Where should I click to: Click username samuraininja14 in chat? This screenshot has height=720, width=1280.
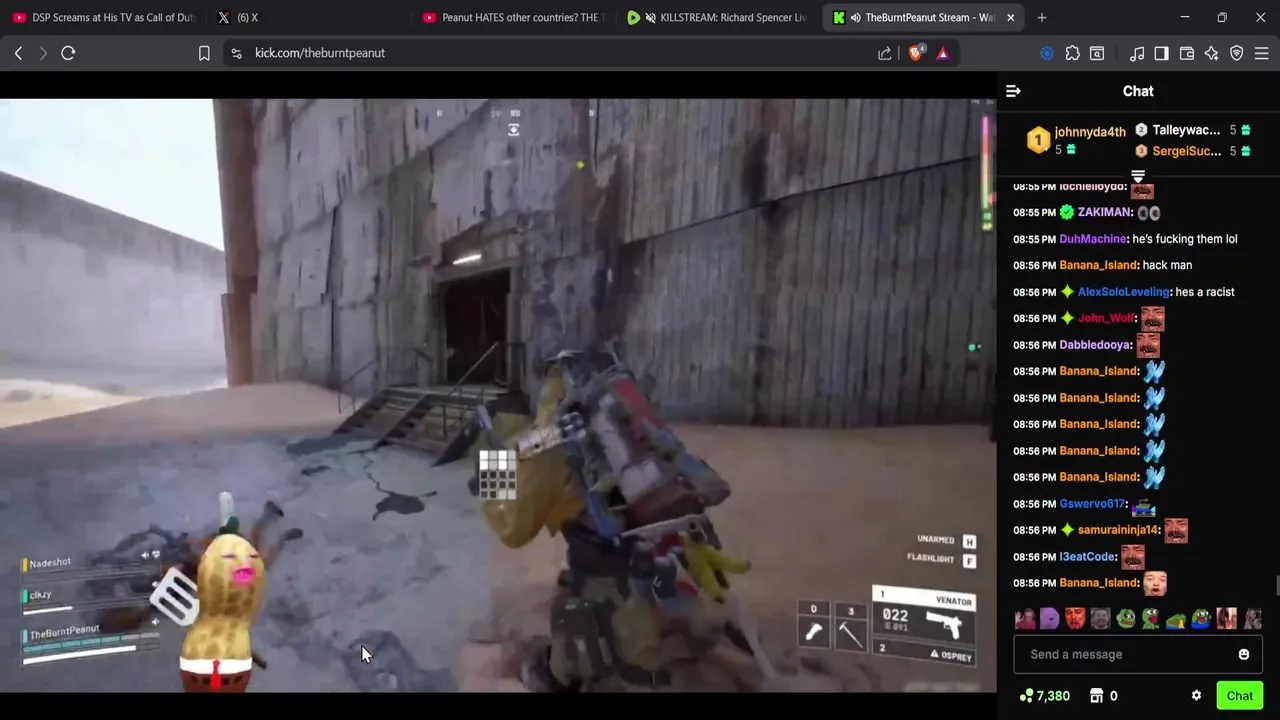[1118, 530]
